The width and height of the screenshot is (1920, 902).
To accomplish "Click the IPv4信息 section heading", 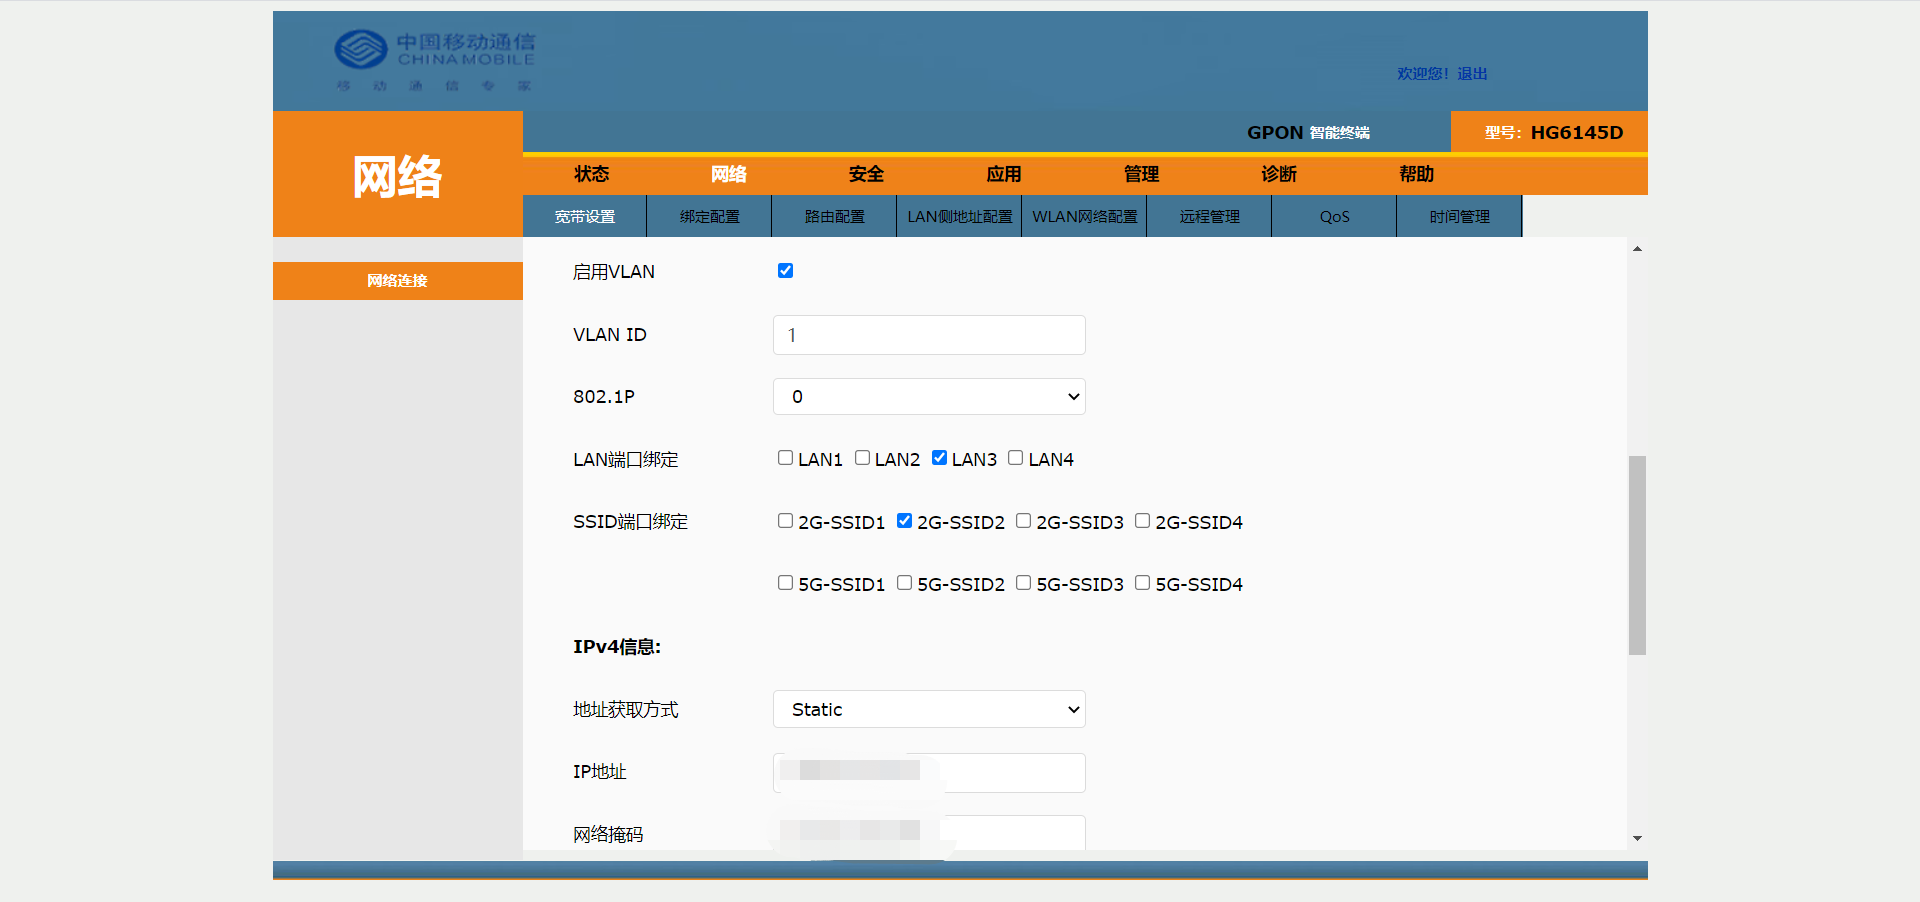I will [x=617, y=647].
